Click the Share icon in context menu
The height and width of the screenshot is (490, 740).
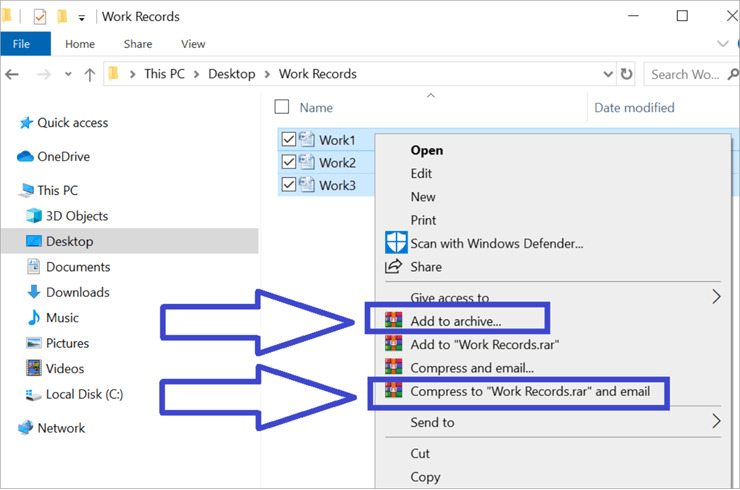(393, 267)
